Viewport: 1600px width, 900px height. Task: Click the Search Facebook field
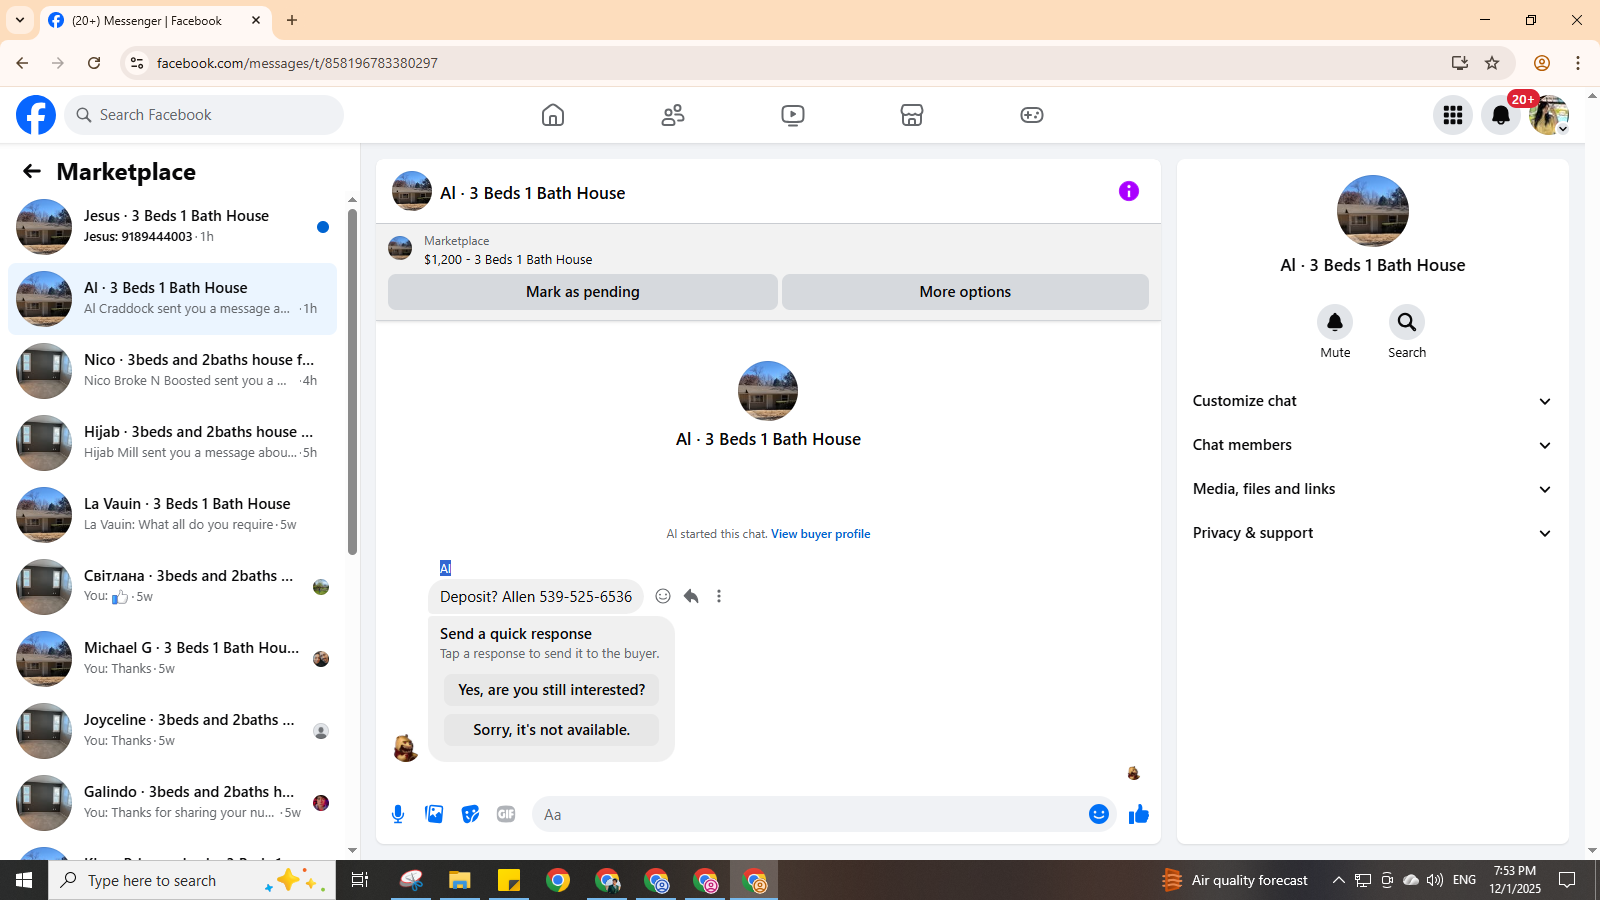(x=204, y=115)
